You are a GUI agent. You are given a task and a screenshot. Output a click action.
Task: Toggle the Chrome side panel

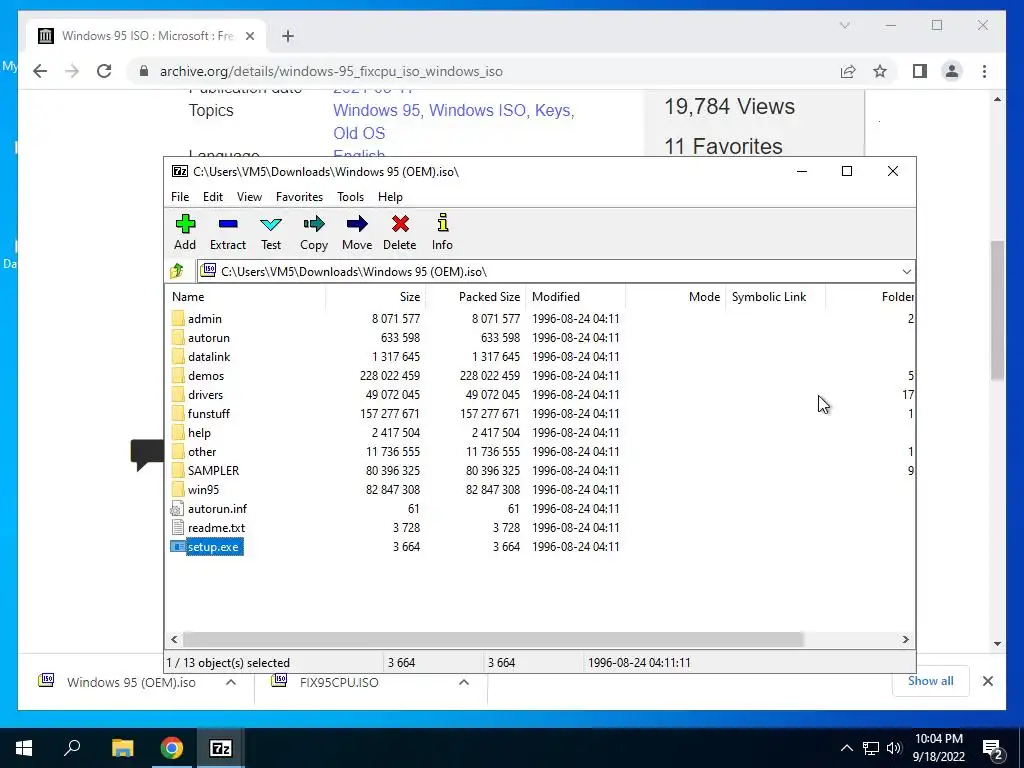(920, 71)
